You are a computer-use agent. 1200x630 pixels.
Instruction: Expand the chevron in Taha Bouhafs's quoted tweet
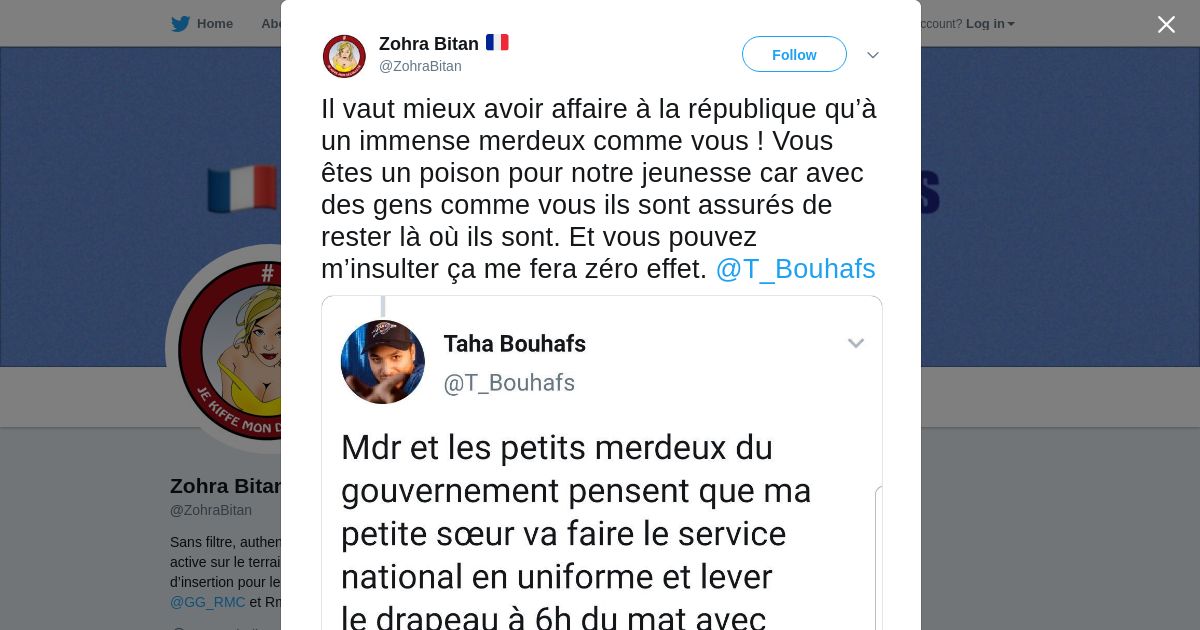tap(856, 344)
